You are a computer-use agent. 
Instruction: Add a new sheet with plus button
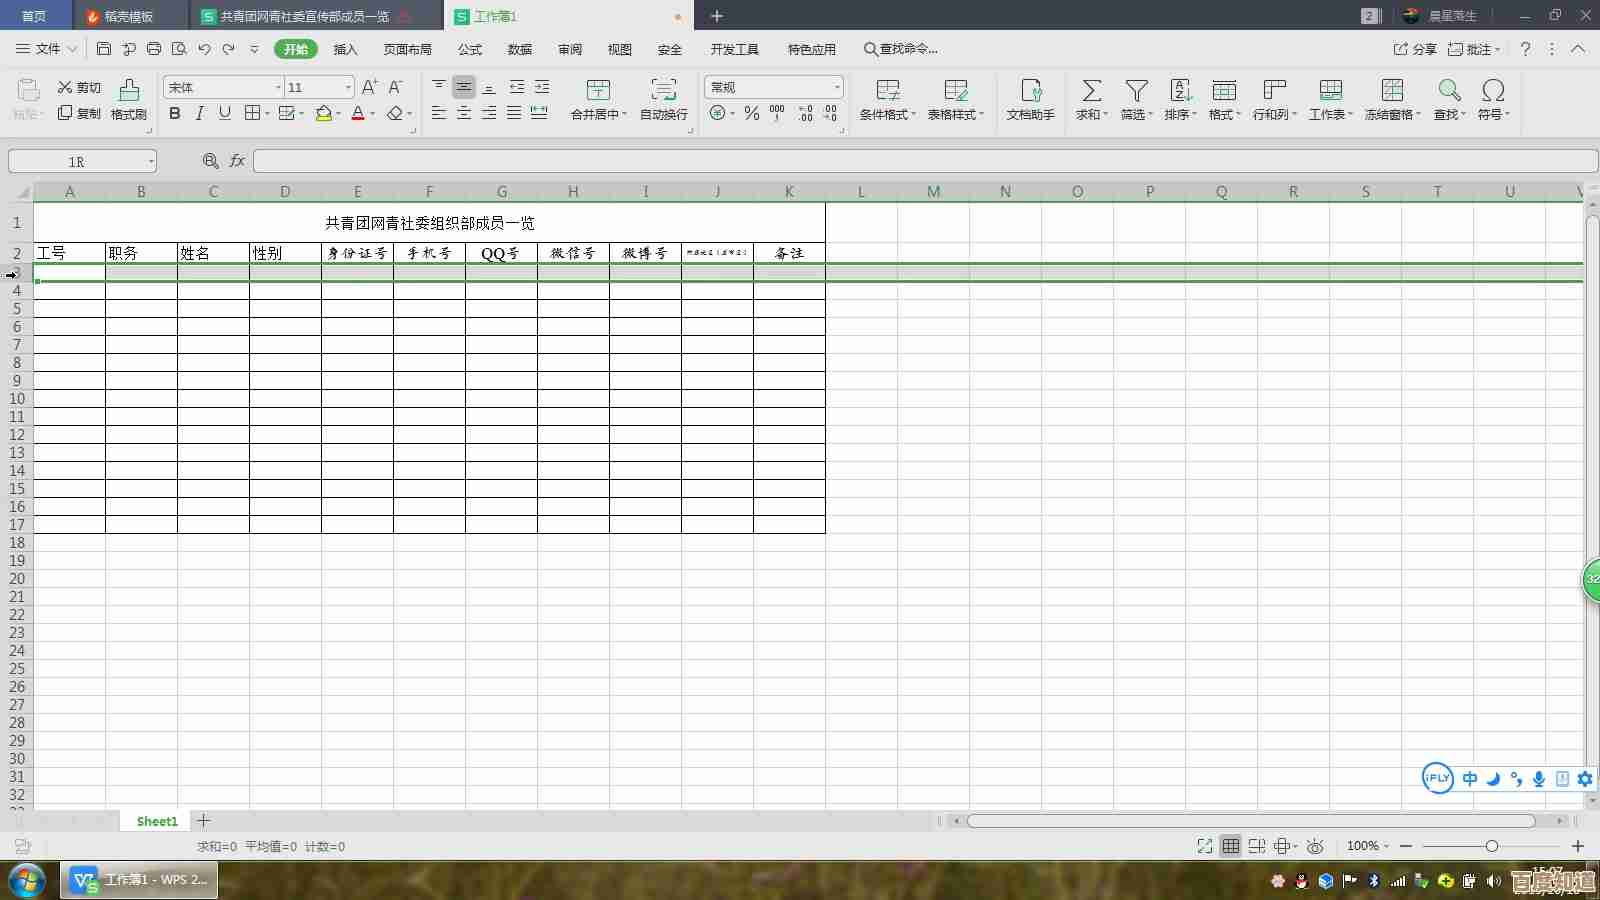pos(204,821)
